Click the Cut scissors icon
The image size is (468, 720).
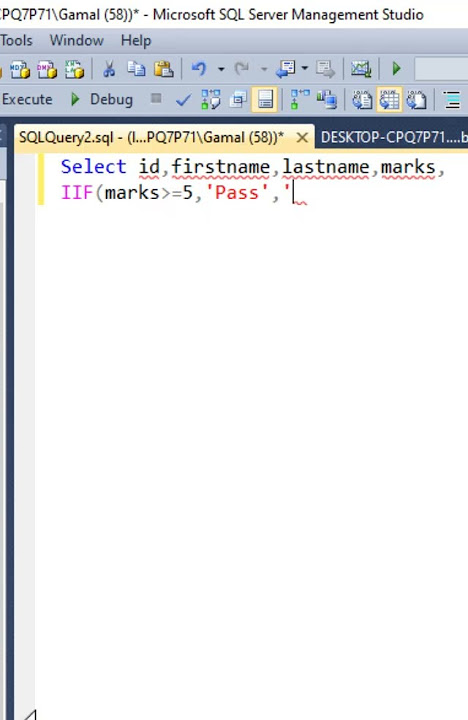(x=109, y=69)
